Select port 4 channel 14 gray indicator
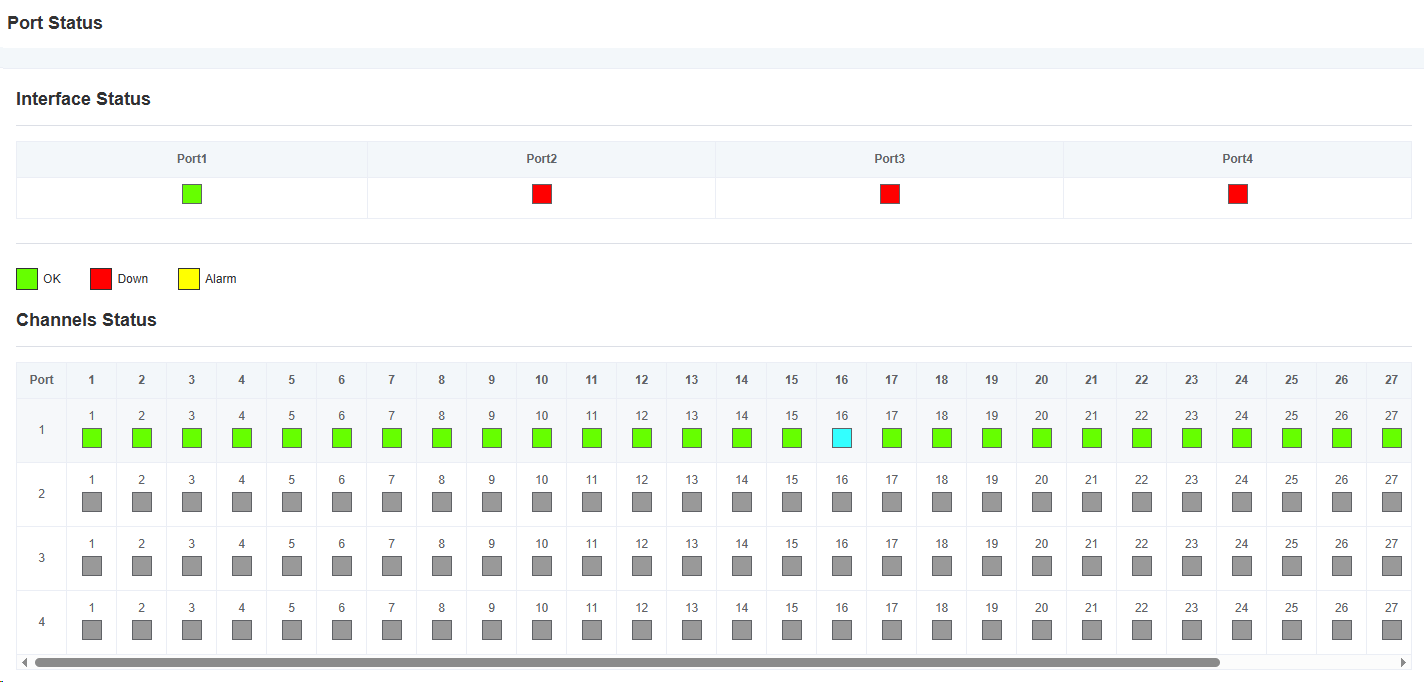 click(x=742, y=630)
